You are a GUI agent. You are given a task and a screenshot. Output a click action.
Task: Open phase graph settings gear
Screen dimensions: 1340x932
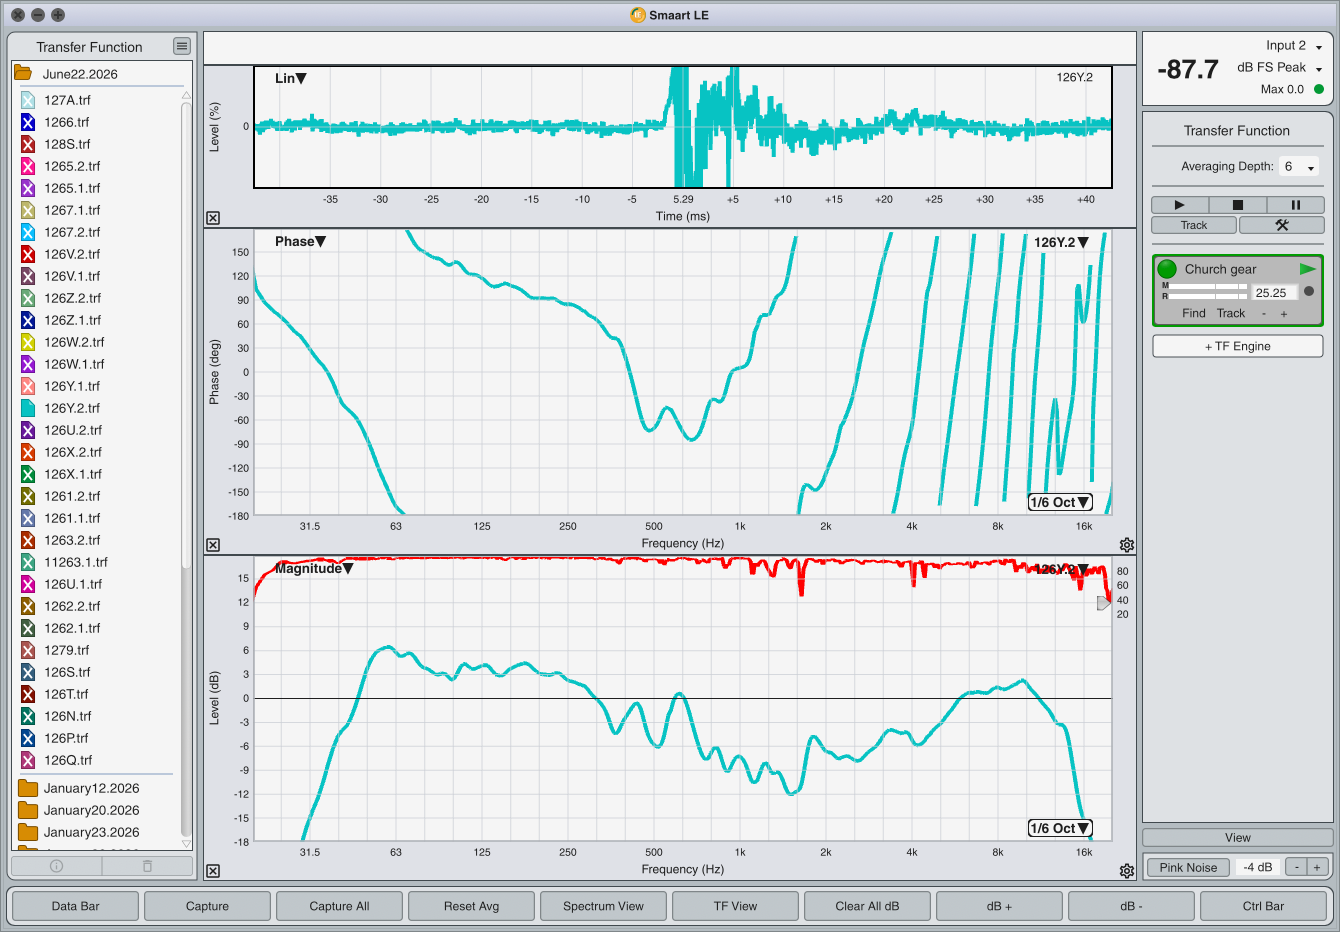click(x=1127, y=545)
